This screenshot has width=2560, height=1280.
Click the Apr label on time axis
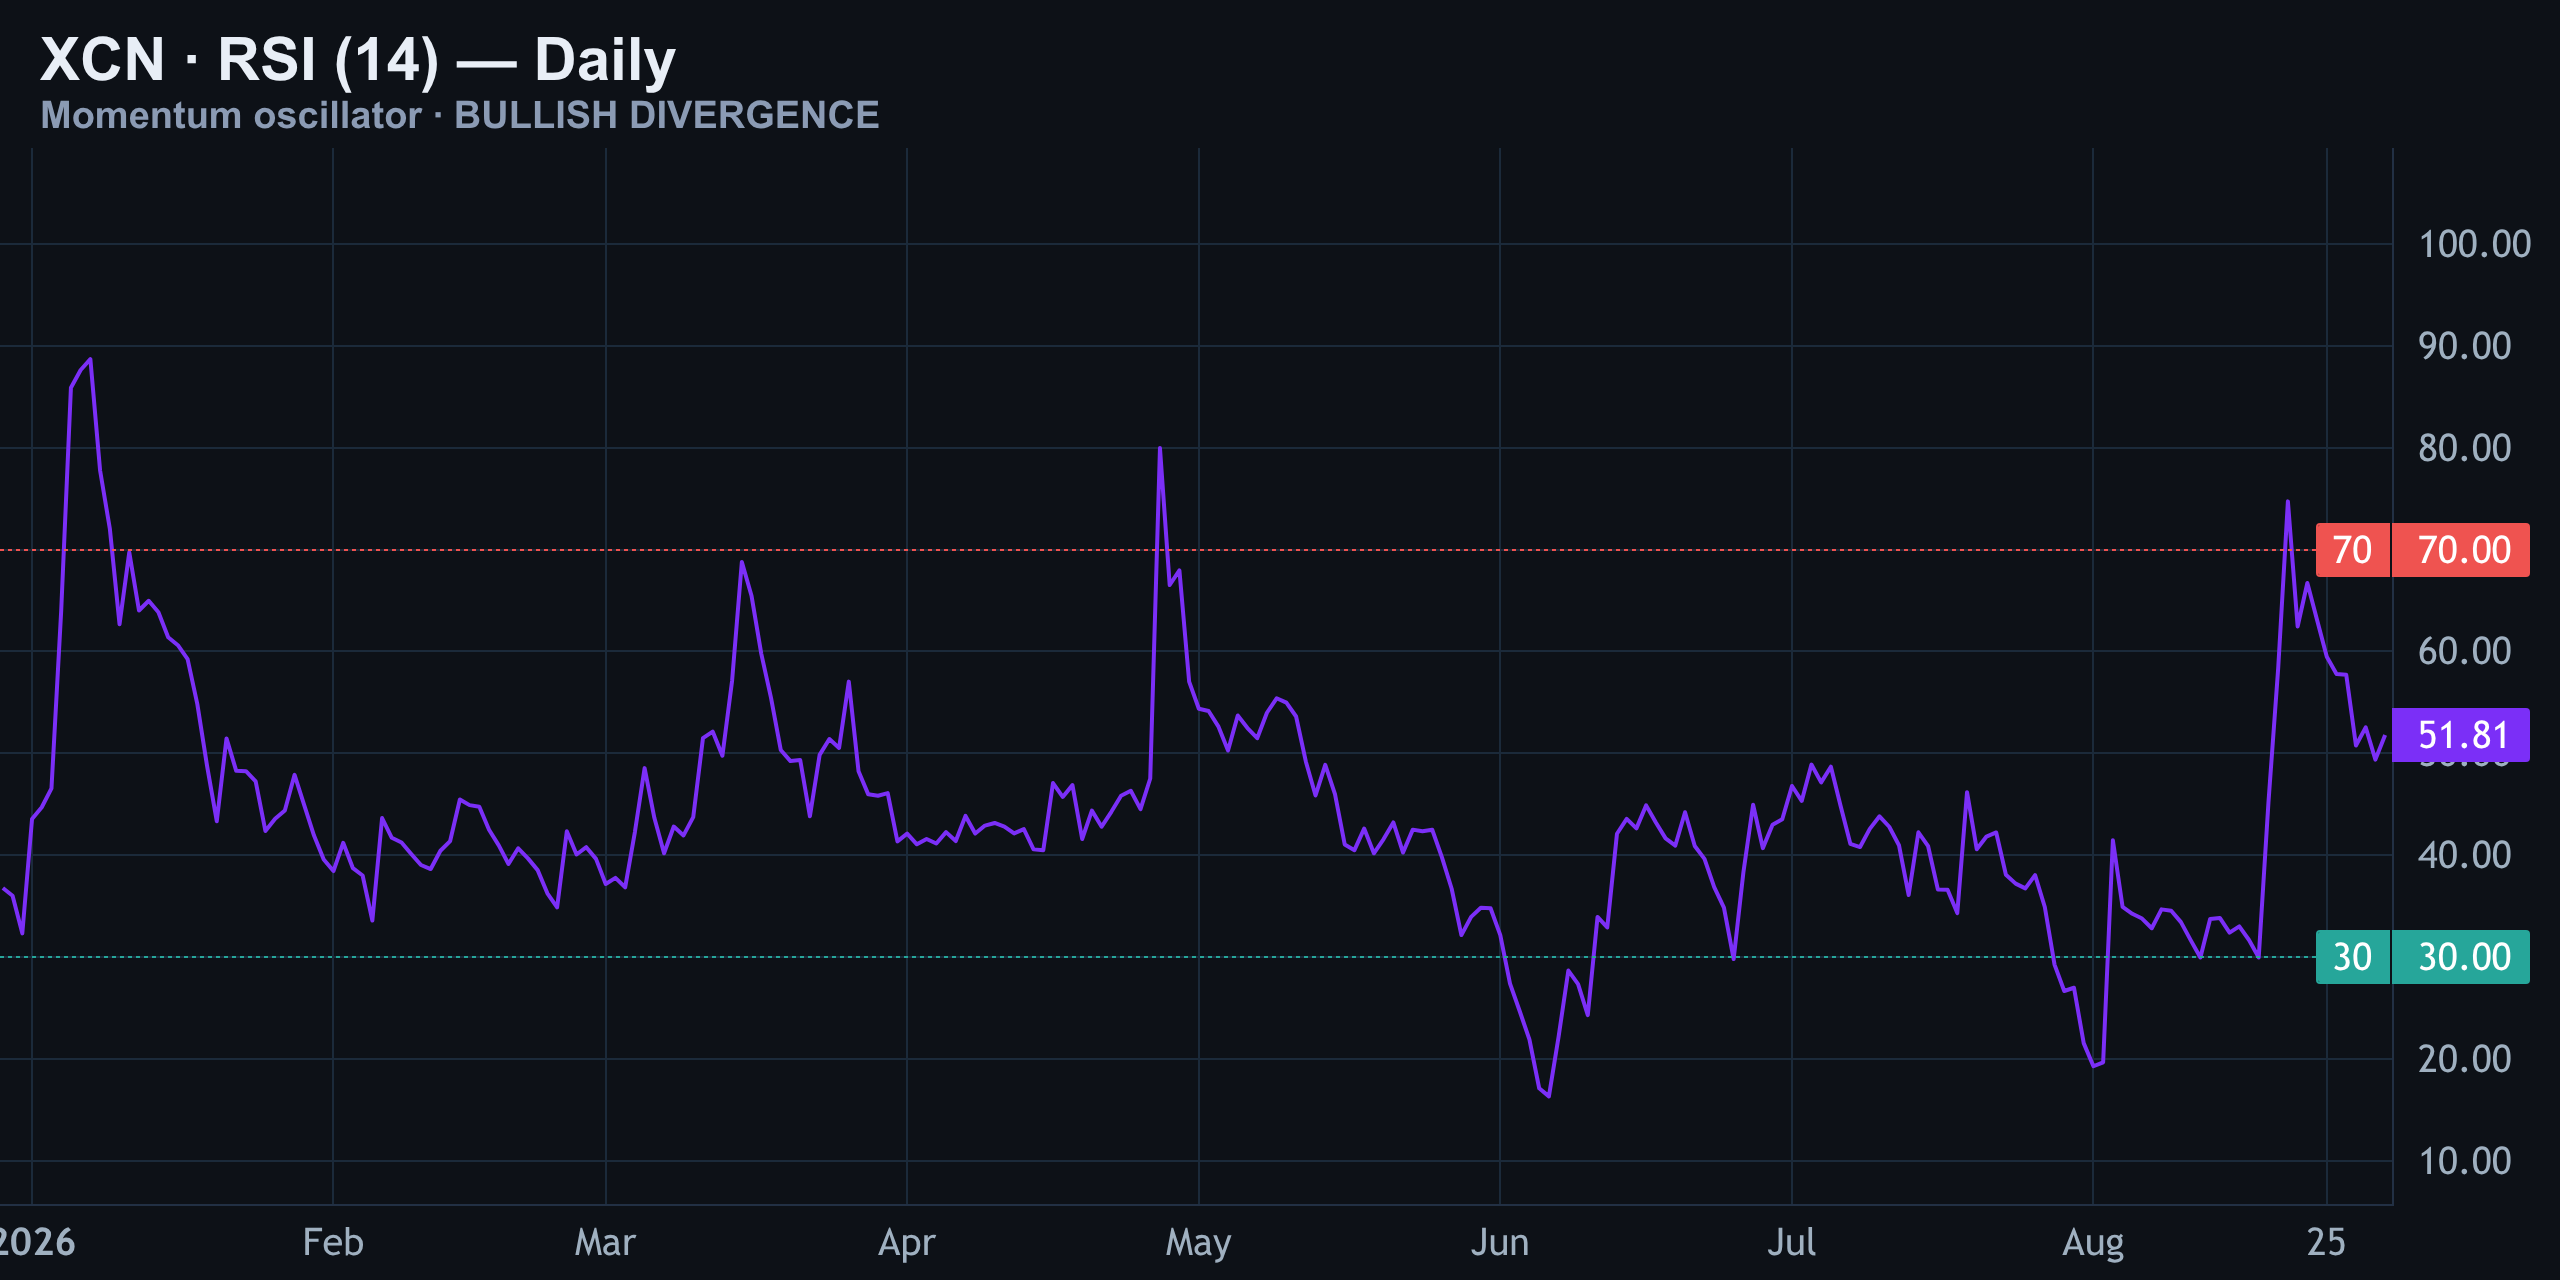907,1242
